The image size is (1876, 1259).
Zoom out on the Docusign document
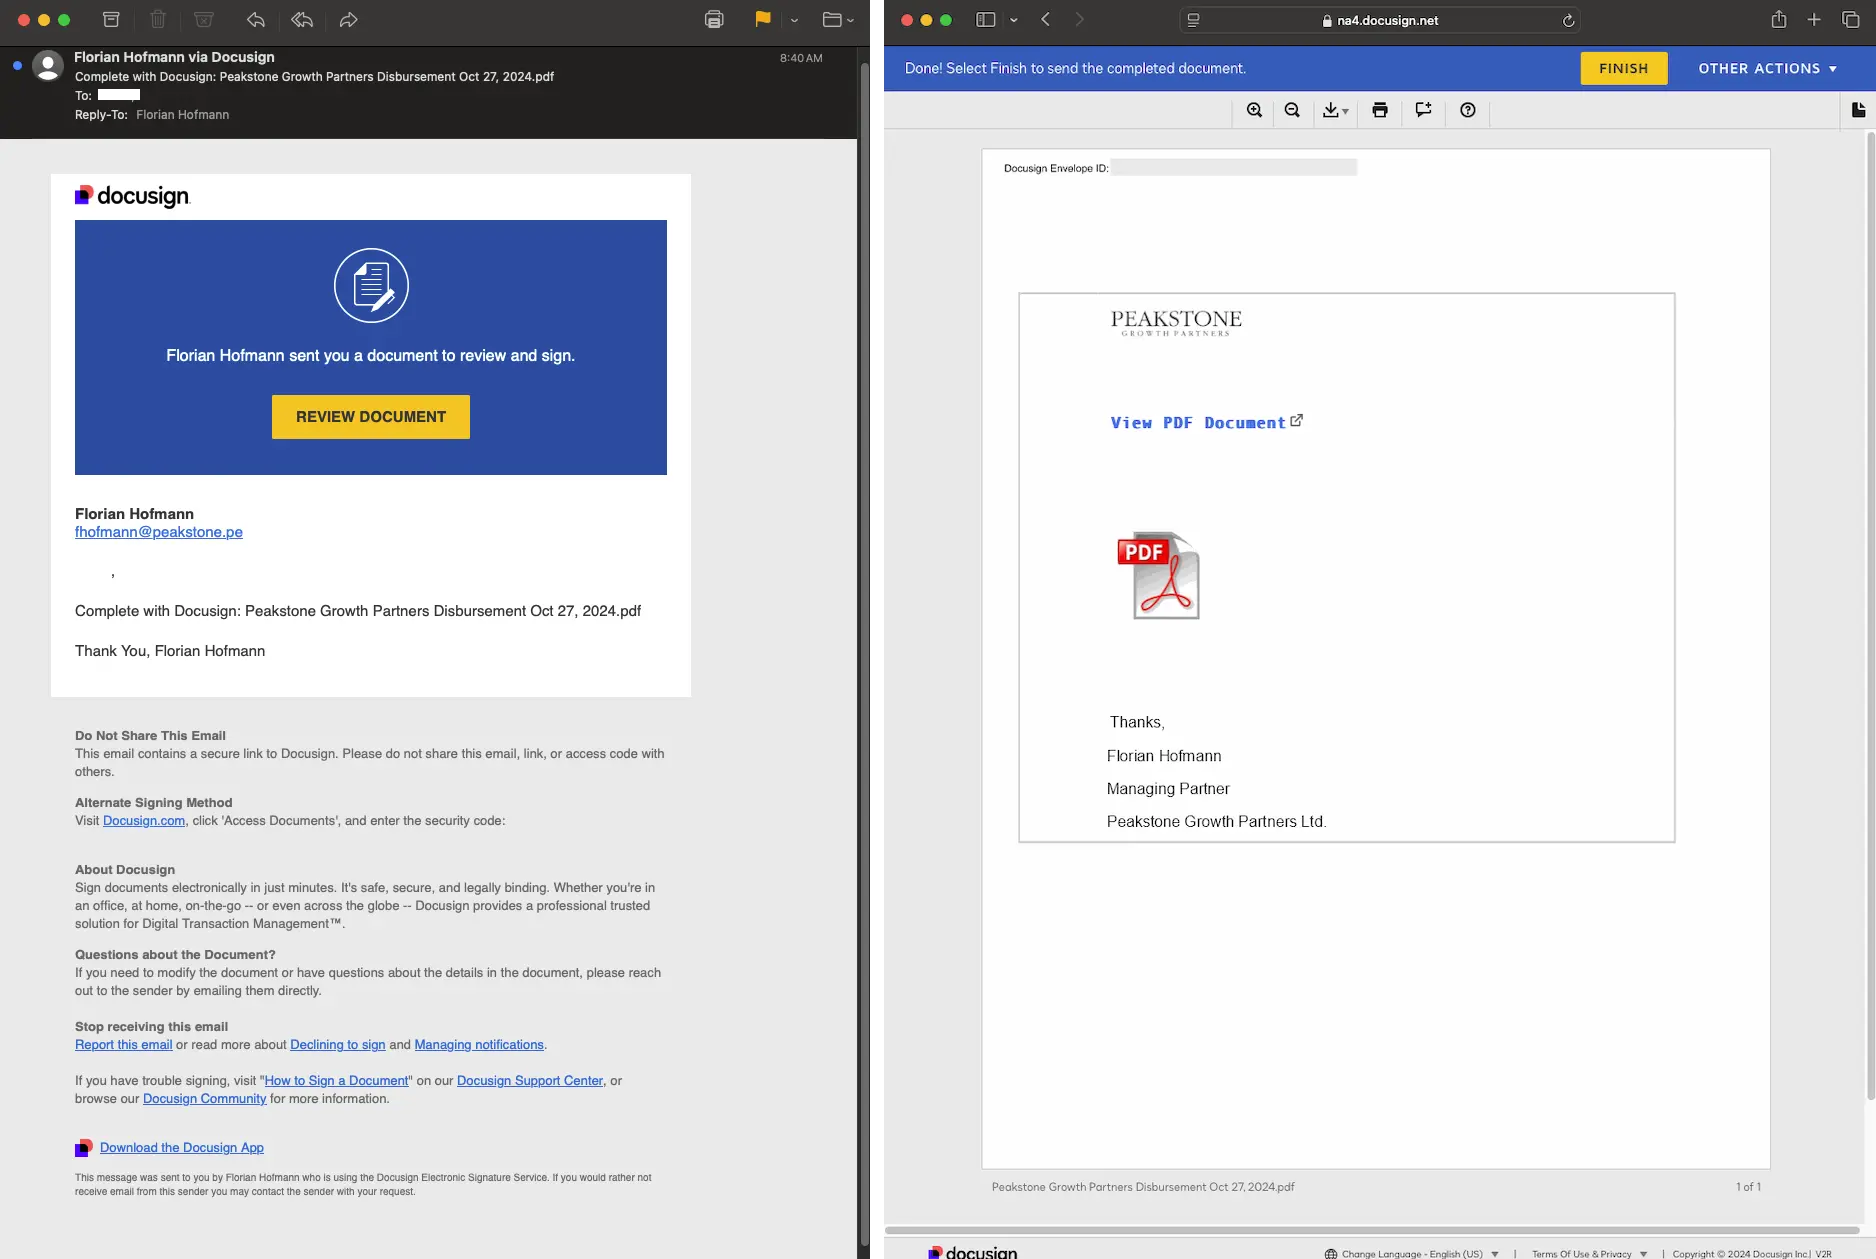point(1292,110)
